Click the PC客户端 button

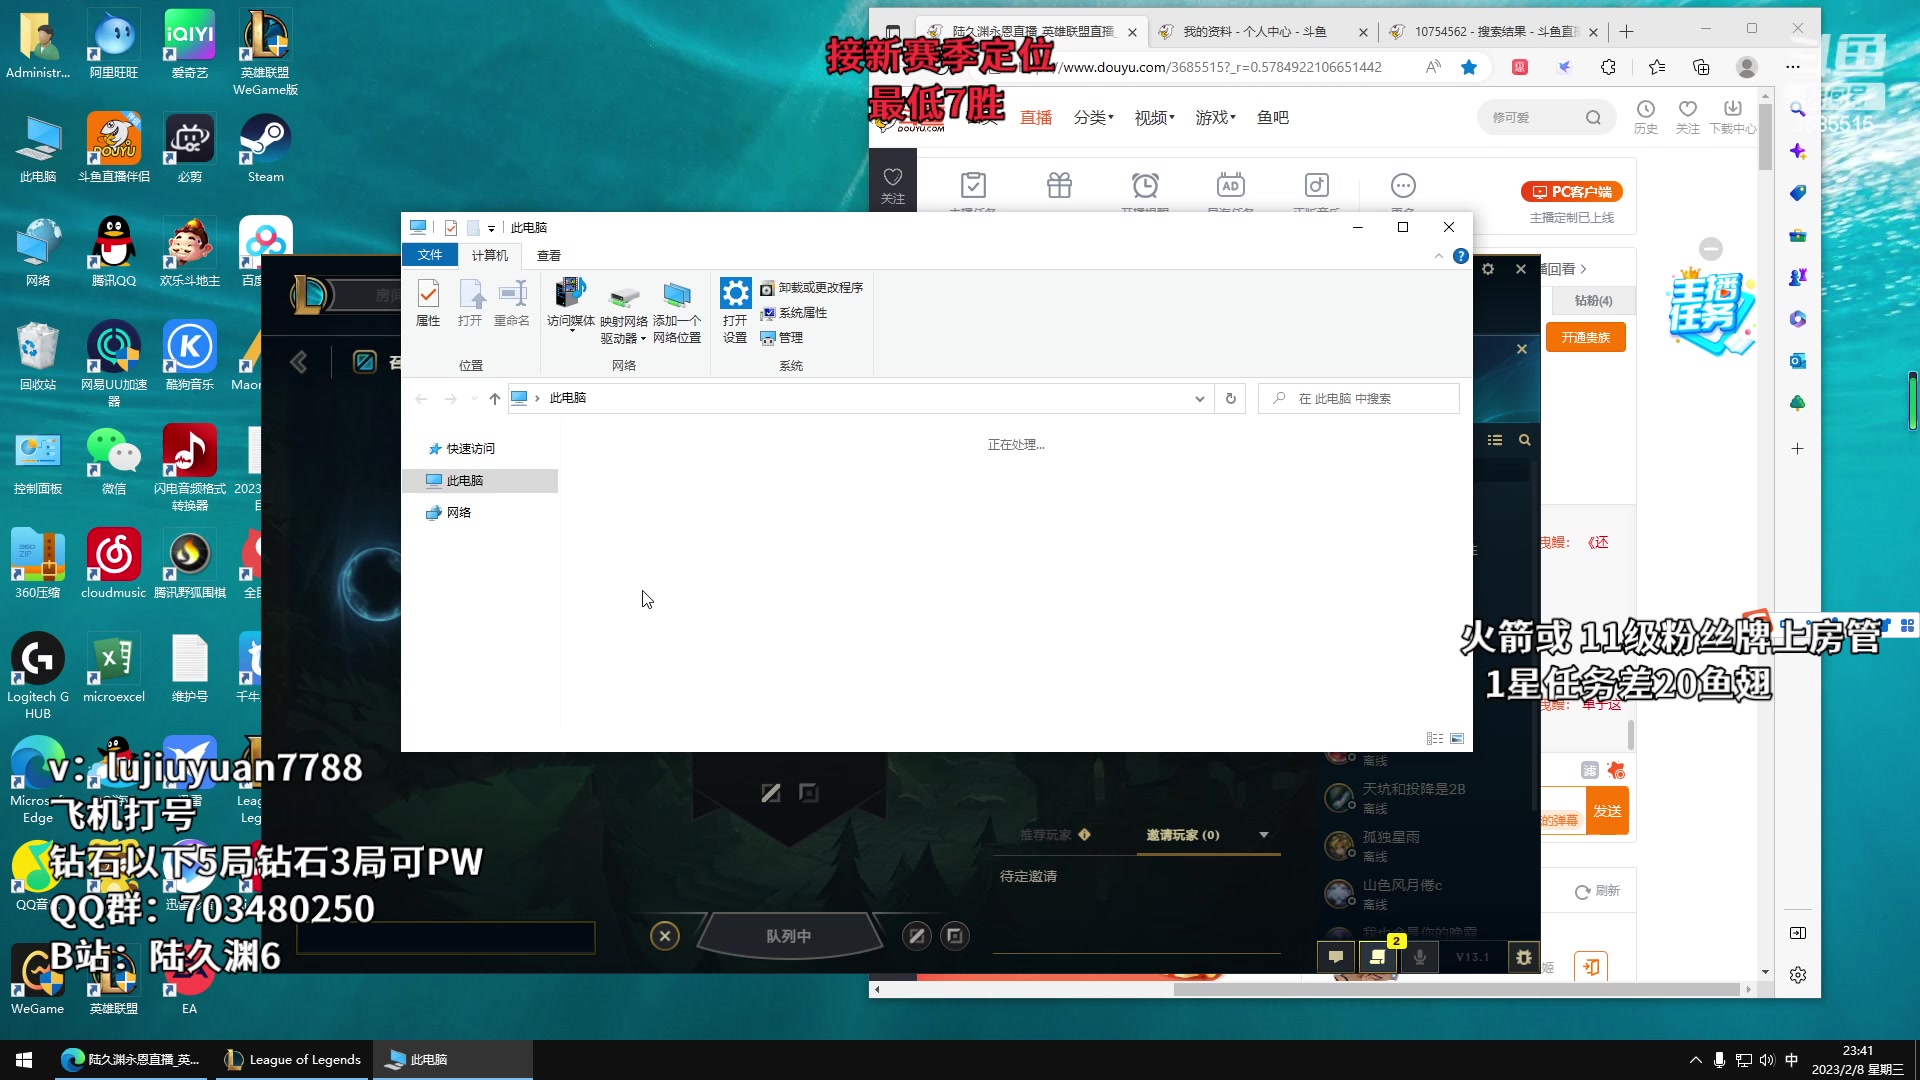(x=1571, y=192)
